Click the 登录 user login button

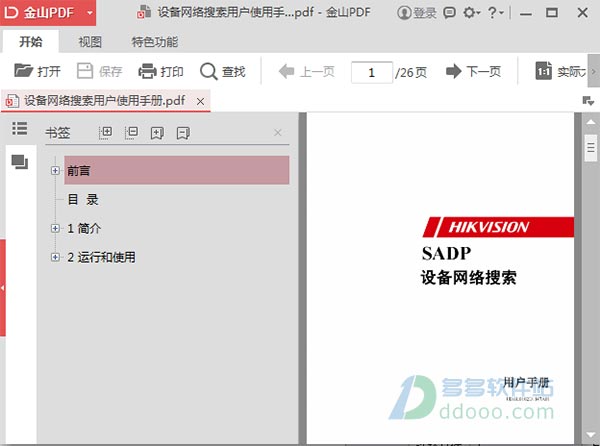pyautogui.click(x=417, y=13)
